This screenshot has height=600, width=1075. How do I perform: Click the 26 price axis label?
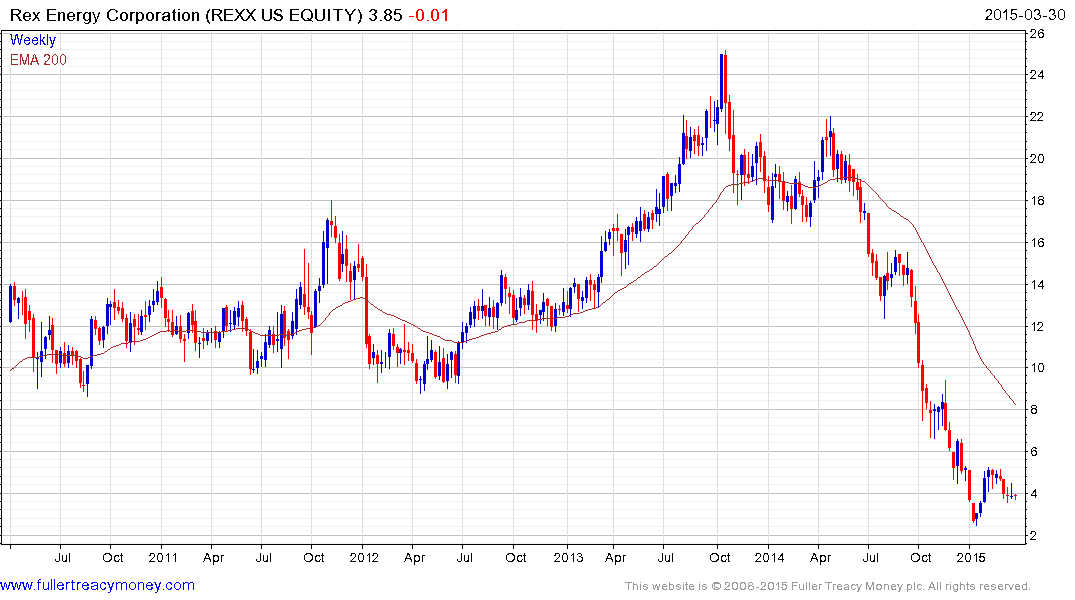coord(1037,34)
